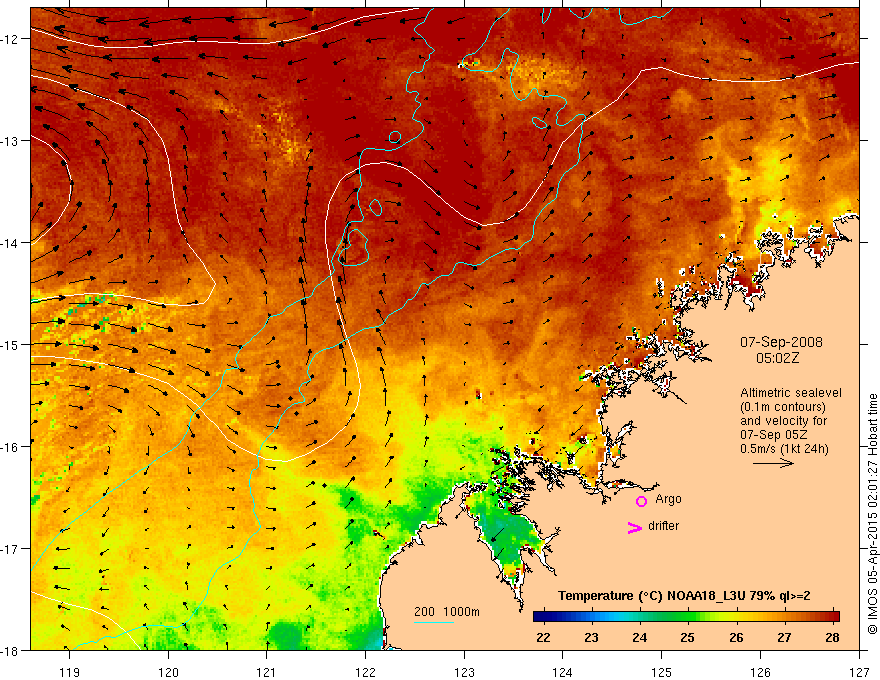The height and width of the screenshot is (680, 880).
Task: Click latitude axis label -12
Action: [x=10, y=39]
